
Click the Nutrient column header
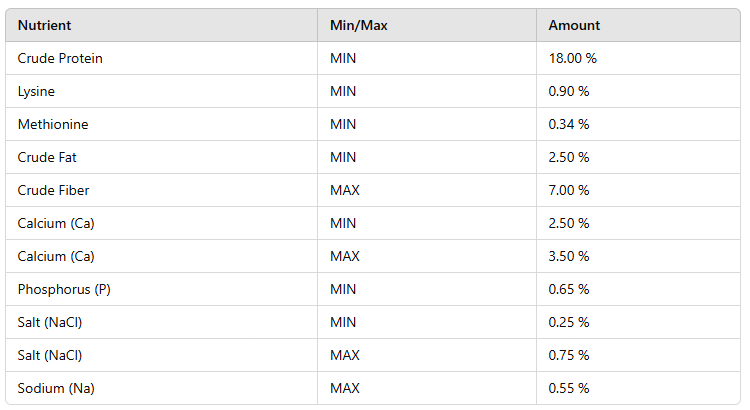pyautogui.click(x=44, y=25)
